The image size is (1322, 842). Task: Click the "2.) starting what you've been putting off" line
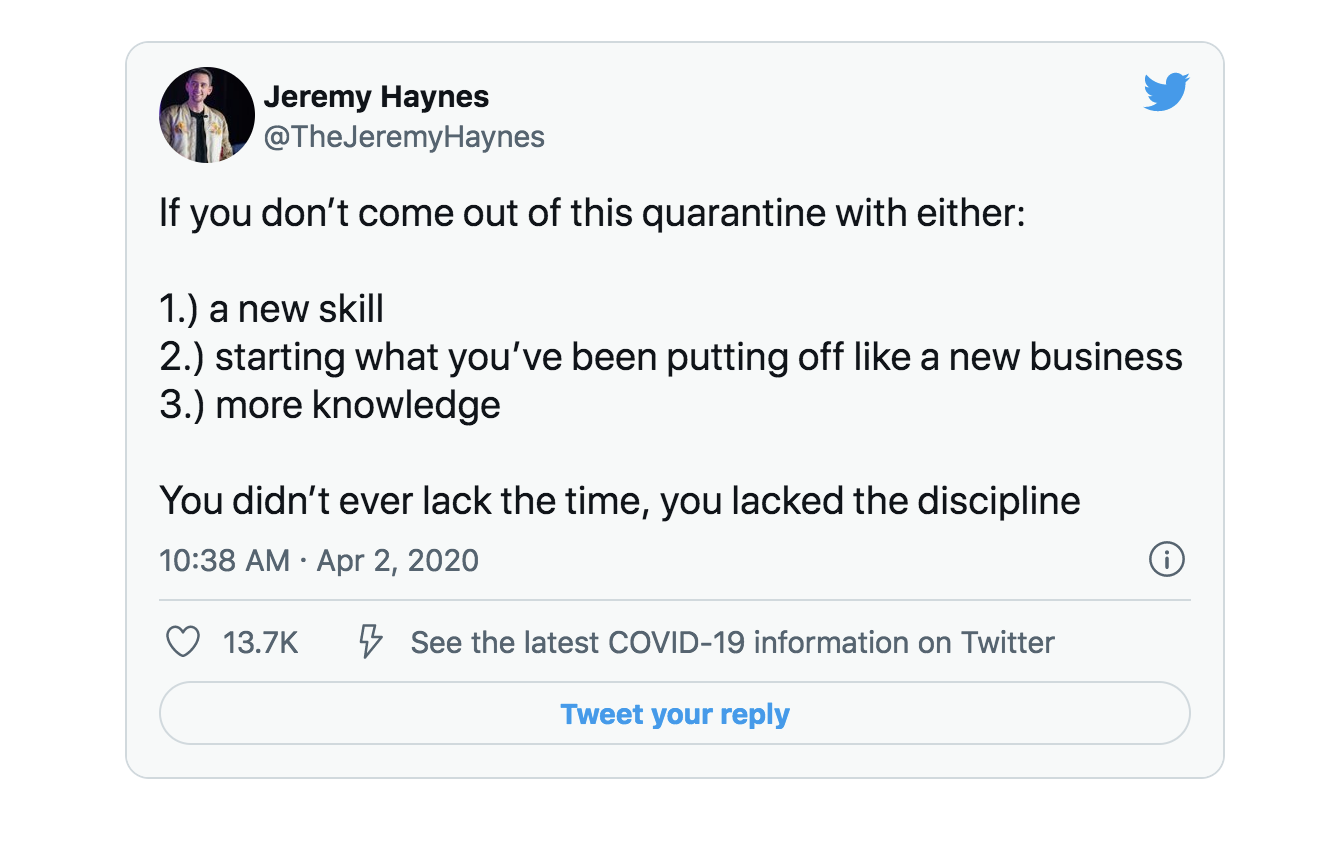pos(670,357)
